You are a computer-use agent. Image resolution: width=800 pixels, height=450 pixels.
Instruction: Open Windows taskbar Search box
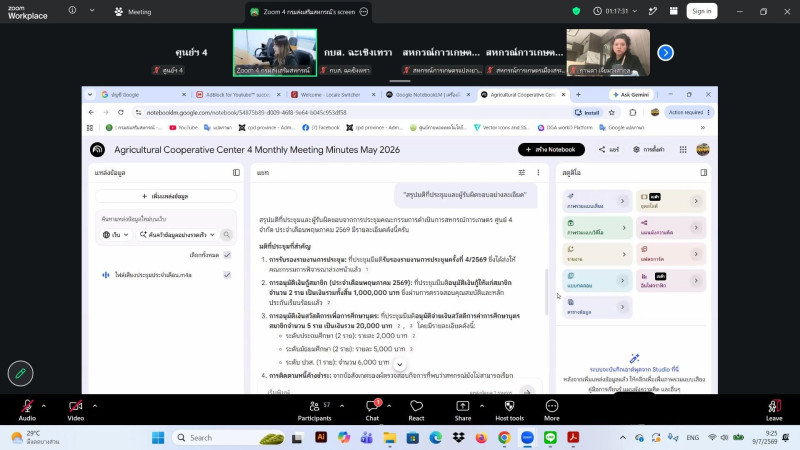point(229,438)
